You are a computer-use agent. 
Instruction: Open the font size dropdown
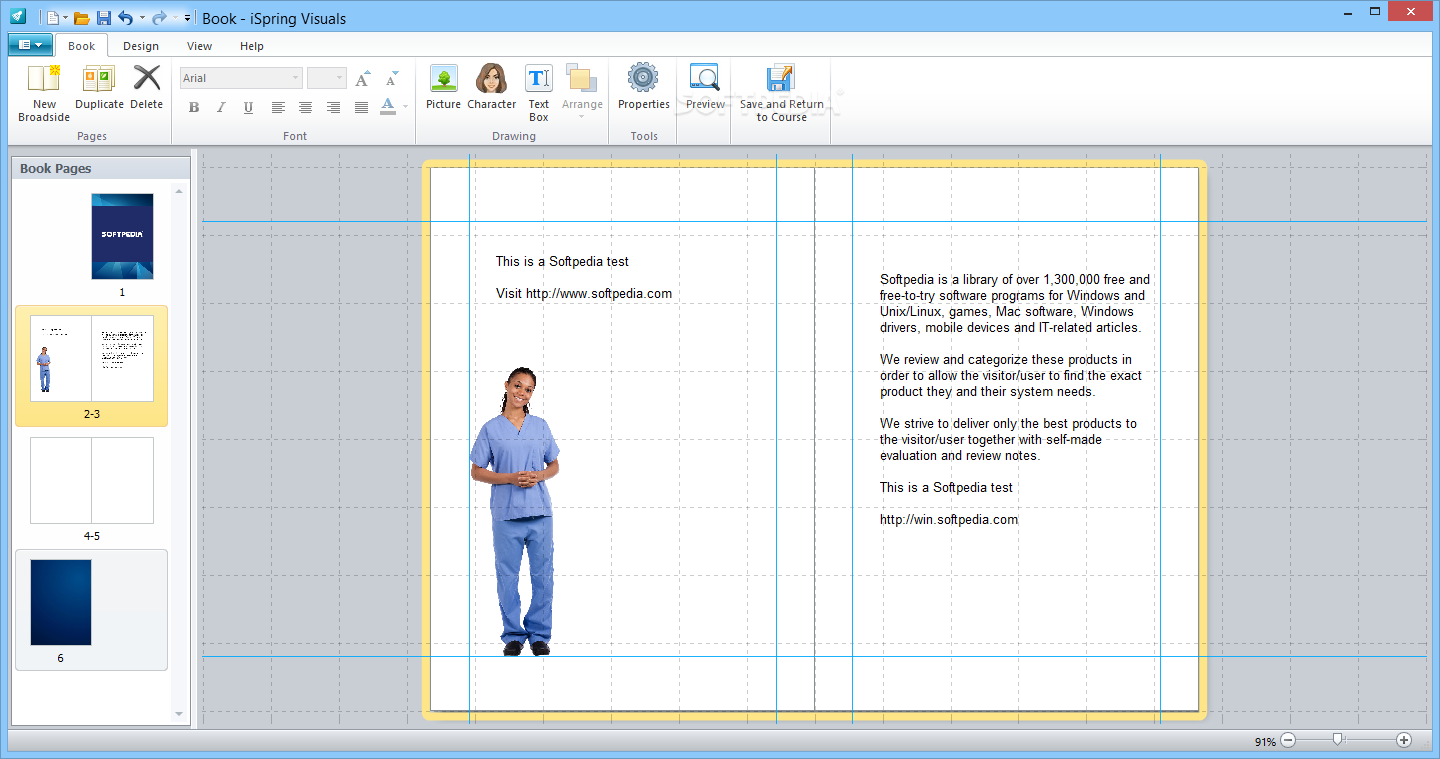[x=340, y=78]
